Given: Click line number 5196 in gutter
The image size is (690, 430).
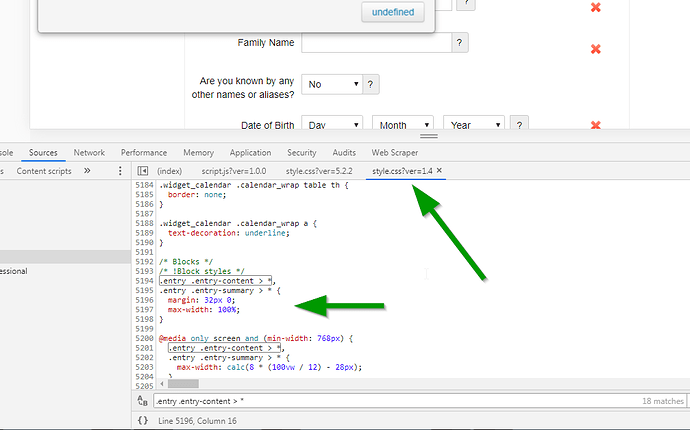Looking at the screenshot, I should pyautogui.click(x=144, y=300).
